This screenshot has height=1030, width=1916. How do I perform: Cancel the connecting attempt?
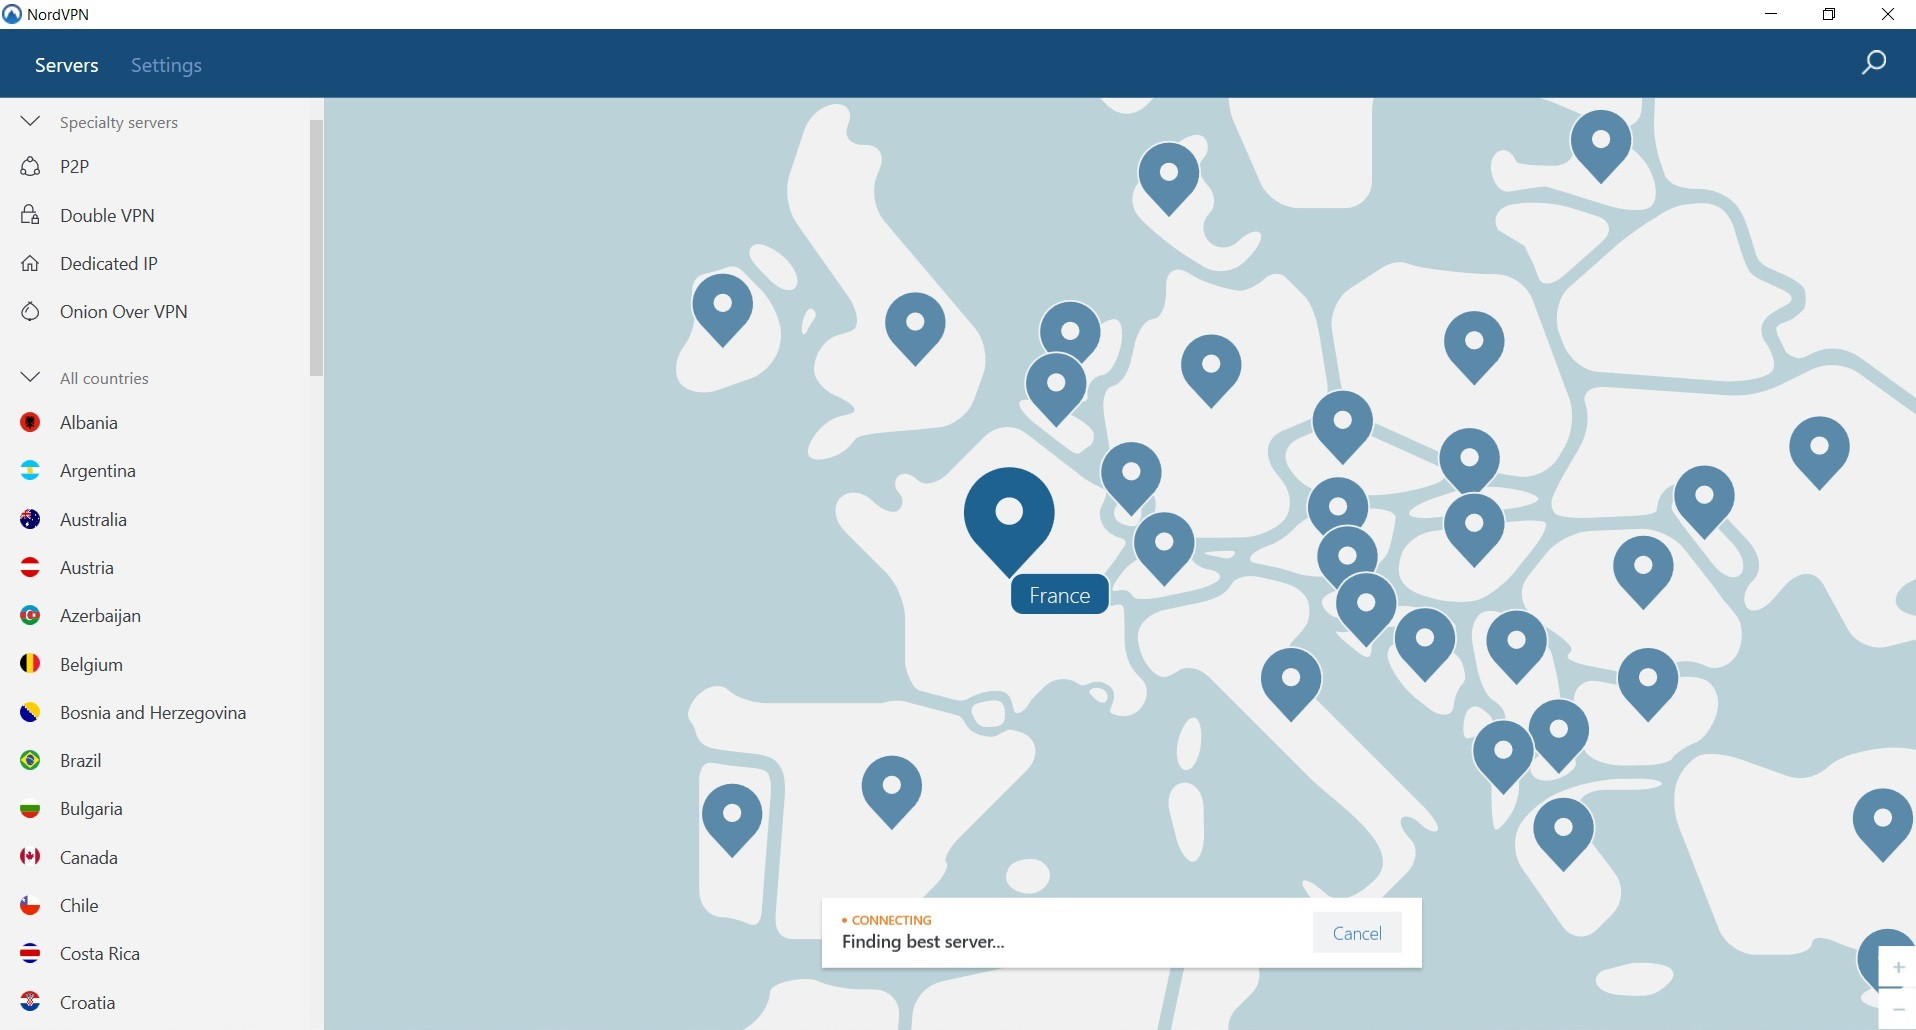[1357, 933]
